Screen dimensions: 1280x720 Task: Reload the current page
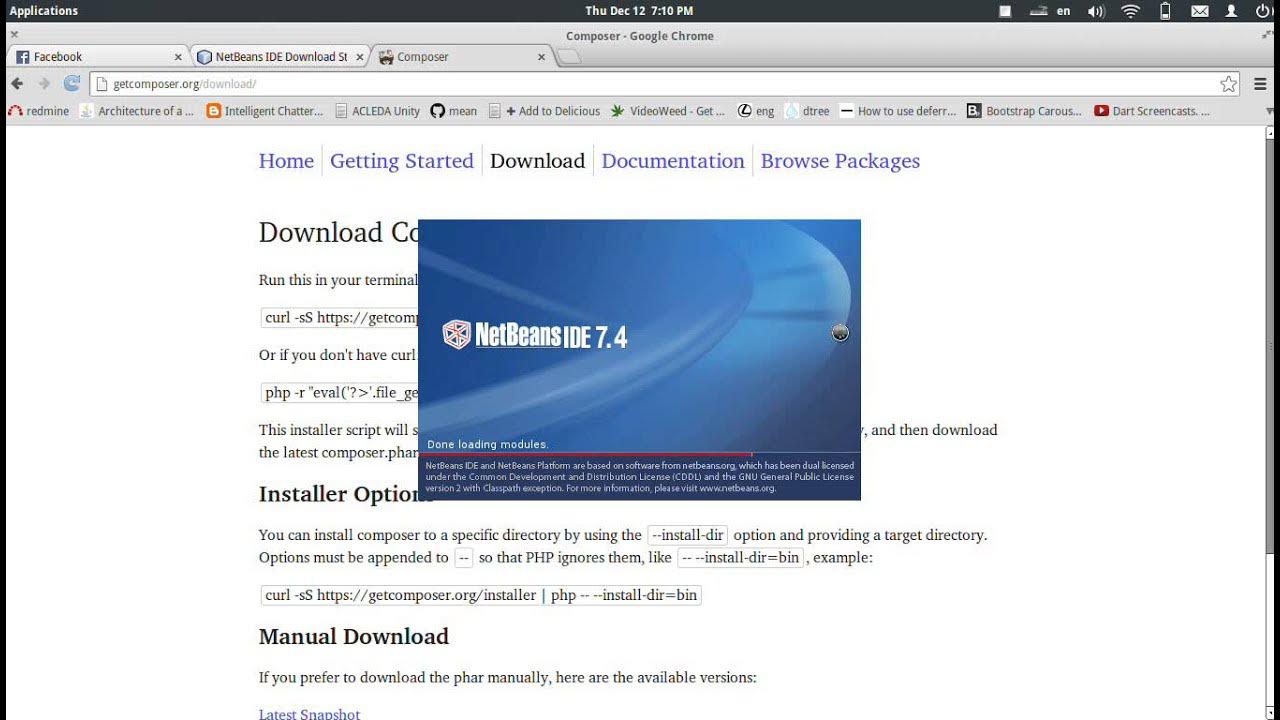(71, 84)
